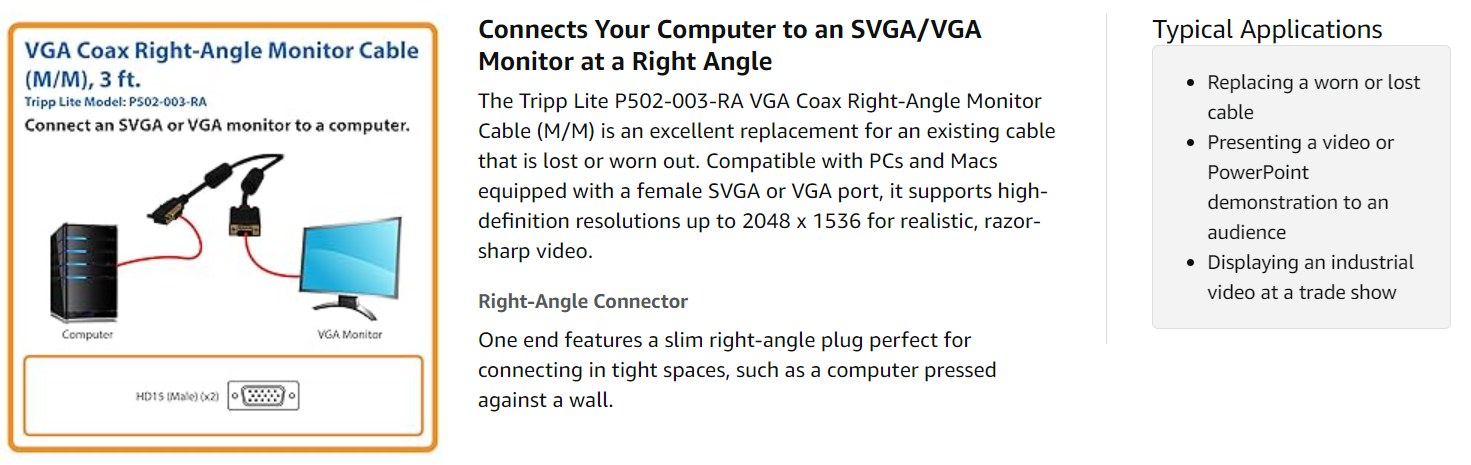
Task: Select the "Displaying an industrial video" bullet
Action: (1310, 277)
